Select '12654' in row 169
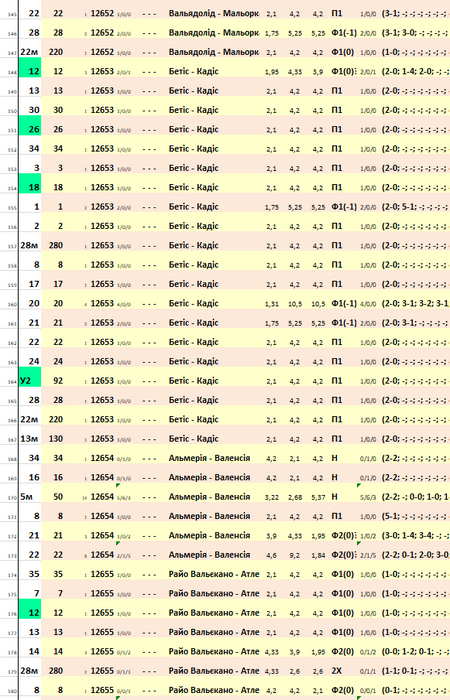 point(102,478)
